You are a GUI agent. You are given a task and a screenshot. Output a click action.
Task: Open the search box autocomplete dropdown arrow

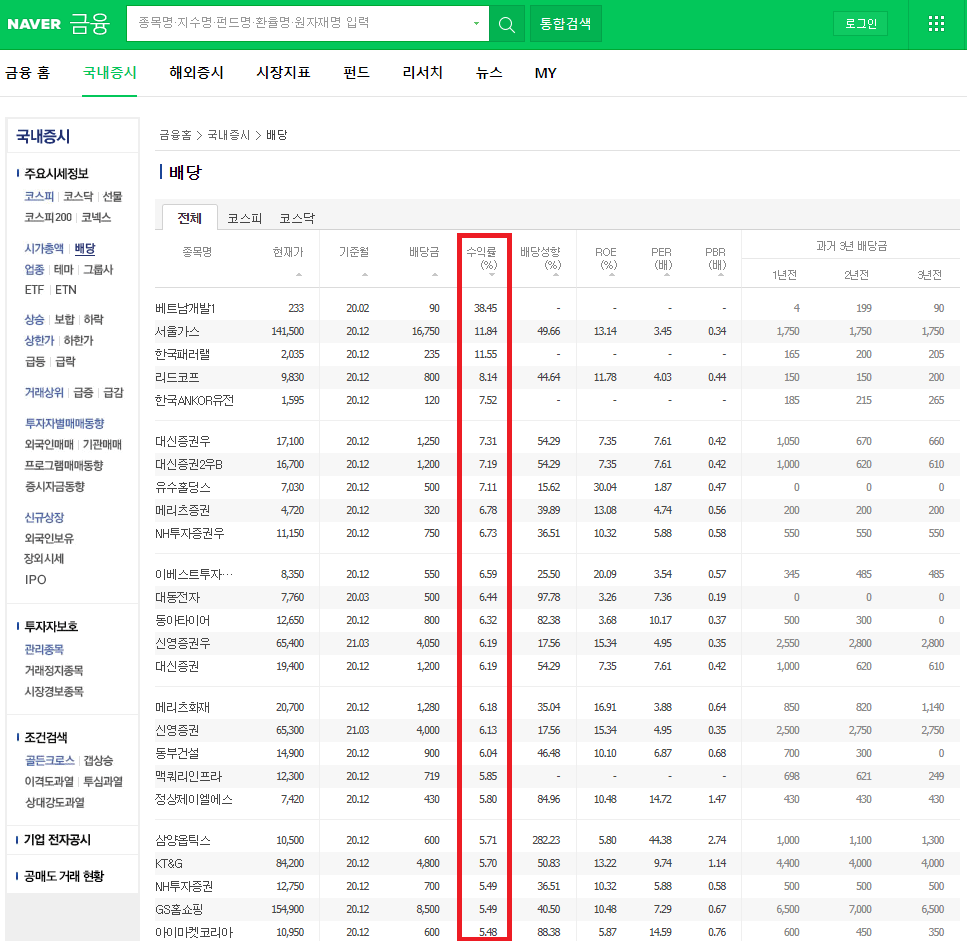coord(476,23)
